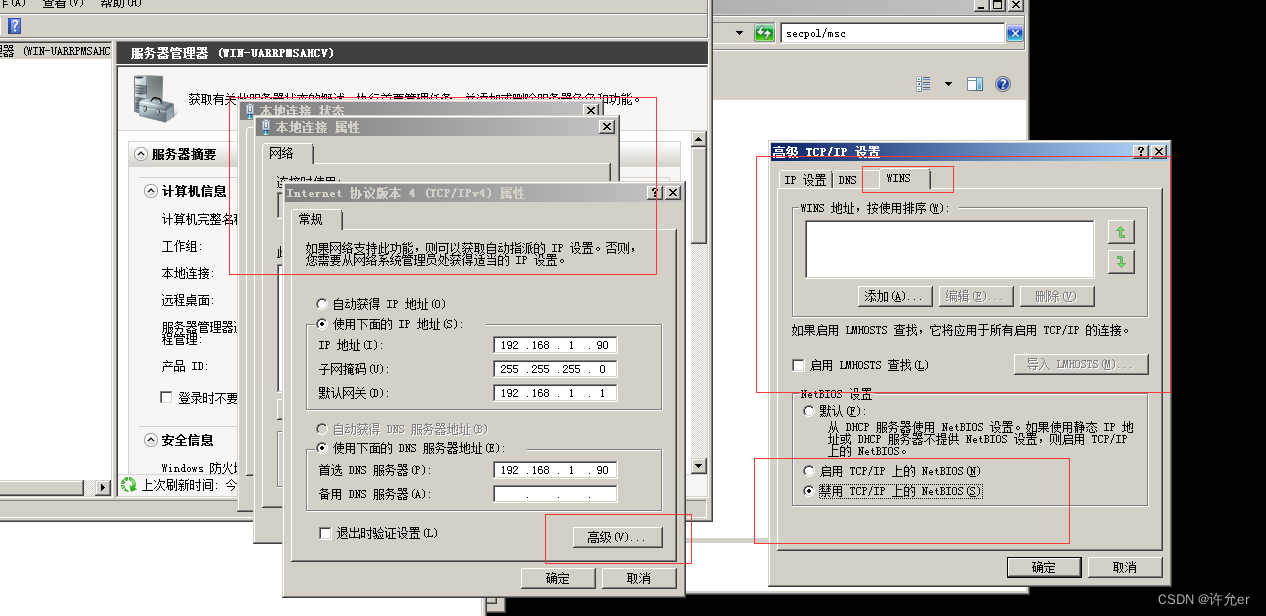Click the secpol/msc text field
This screenshot has width=1266, height=616.
pos(892,33)
